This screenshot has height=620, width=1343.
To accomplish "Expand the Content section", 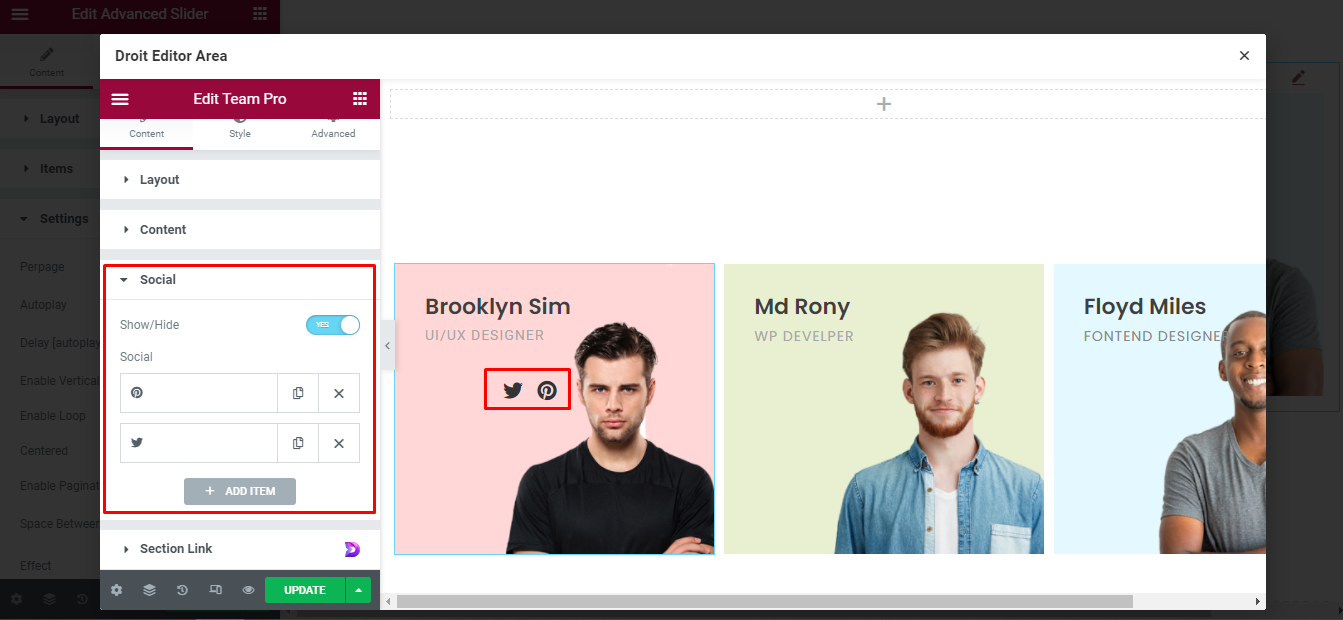I will click(240, 230).
